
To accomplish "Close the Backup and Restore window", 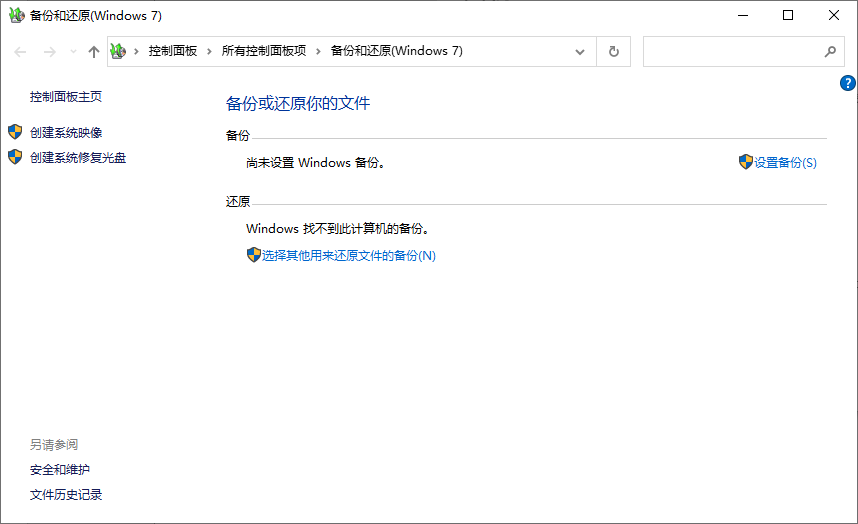I will point(834,15).
